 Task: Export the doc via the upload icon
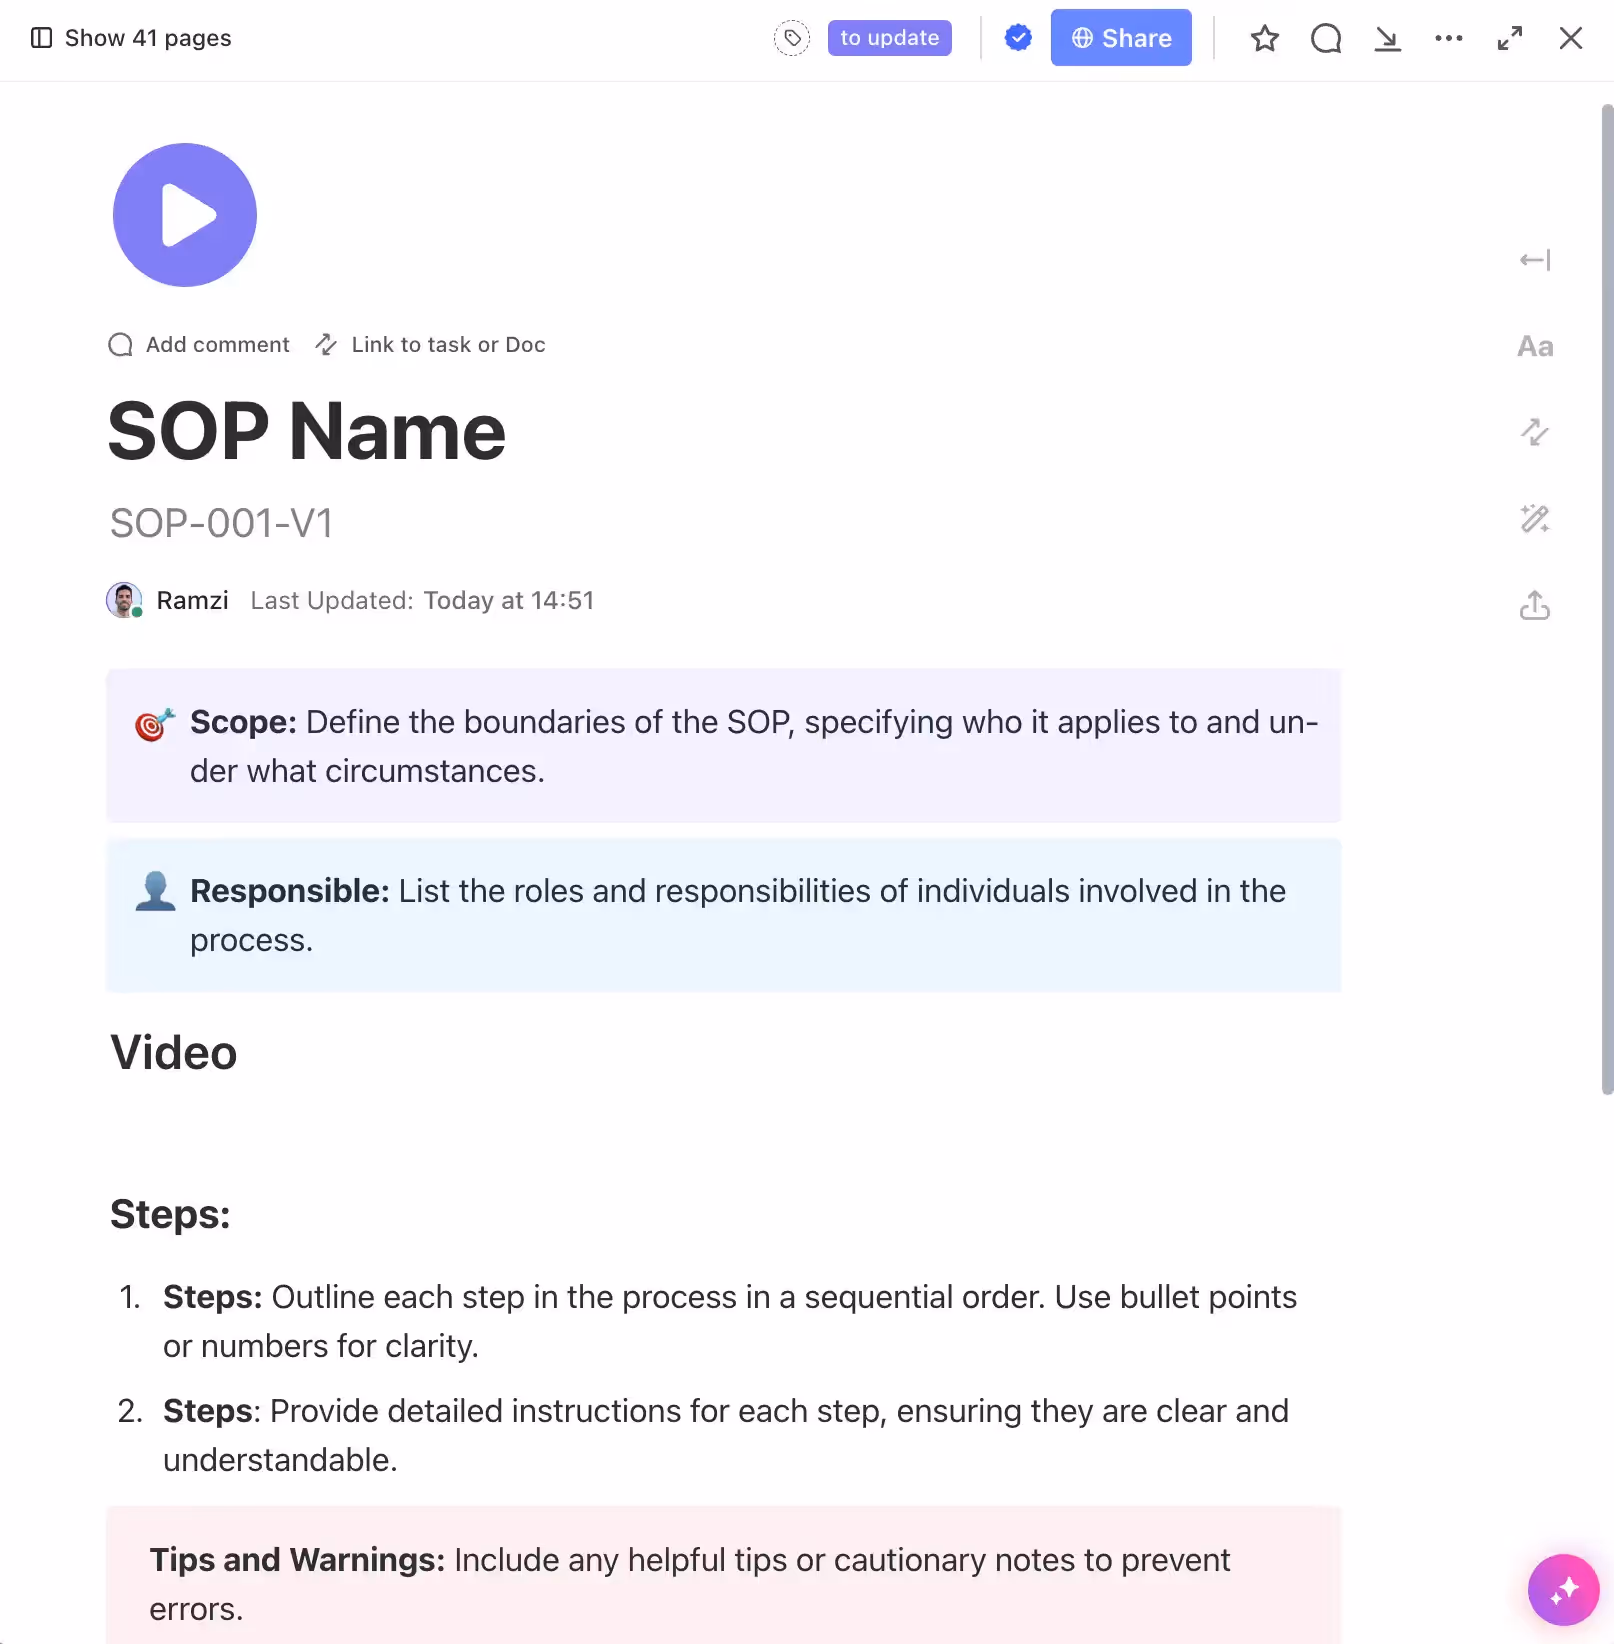point(1535,605)
